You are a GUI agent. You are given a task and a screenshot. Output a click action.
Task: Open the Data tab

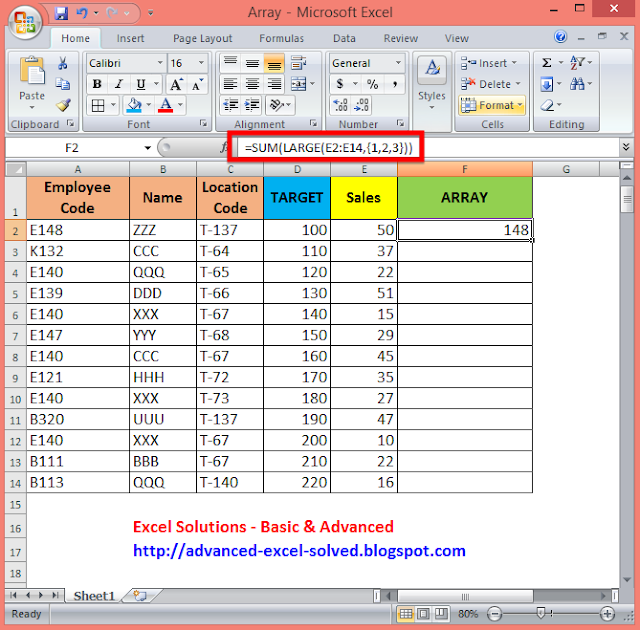pyautogui.click(x=344, y=38)
